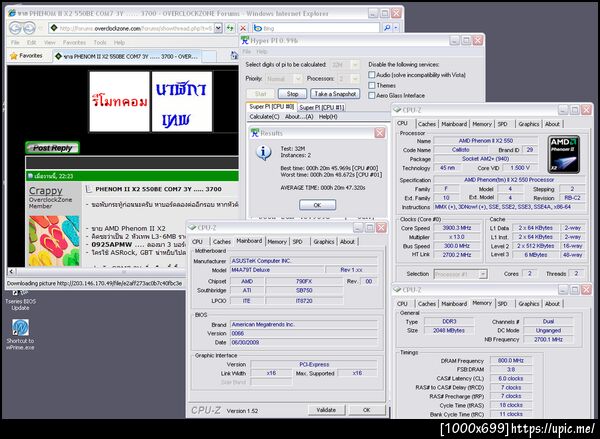Click the Internet Explorer Forward arrow button
The image size is (600, 439).
[29, 28]
